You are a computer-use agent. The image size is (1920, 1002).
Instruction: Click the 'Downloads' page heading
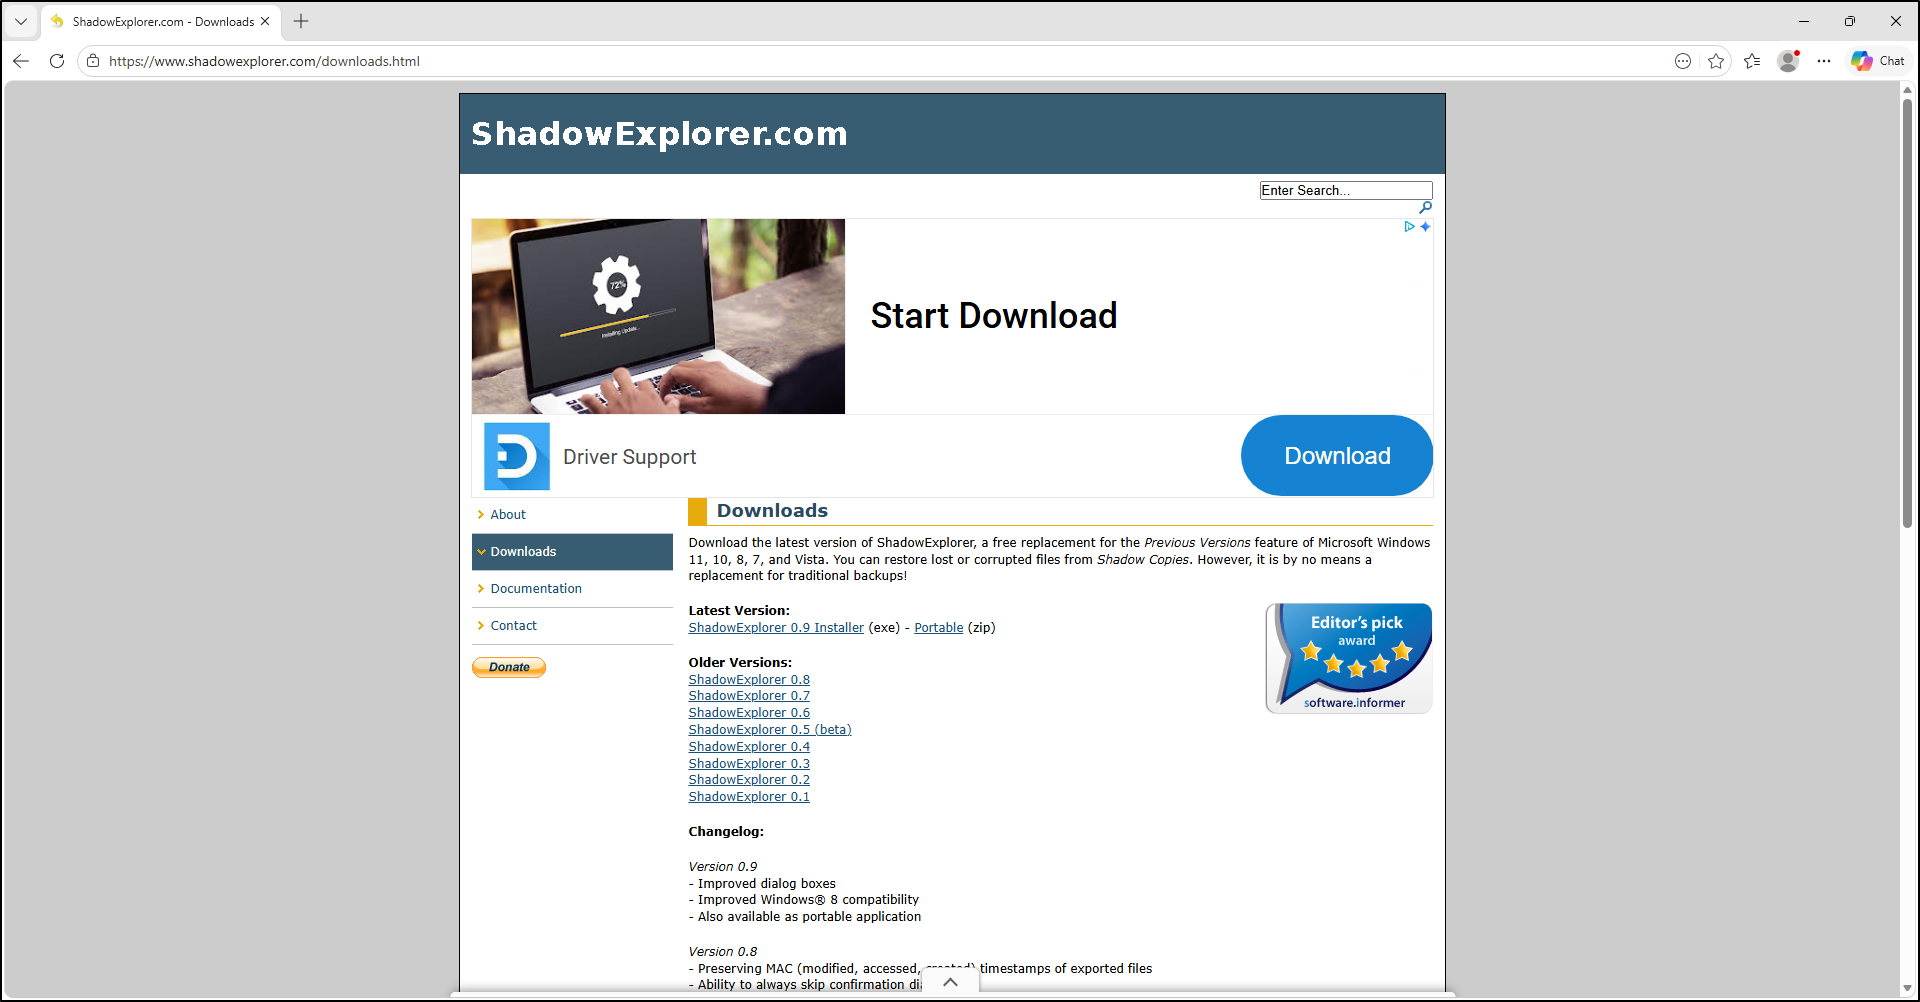tap(772, 511)
